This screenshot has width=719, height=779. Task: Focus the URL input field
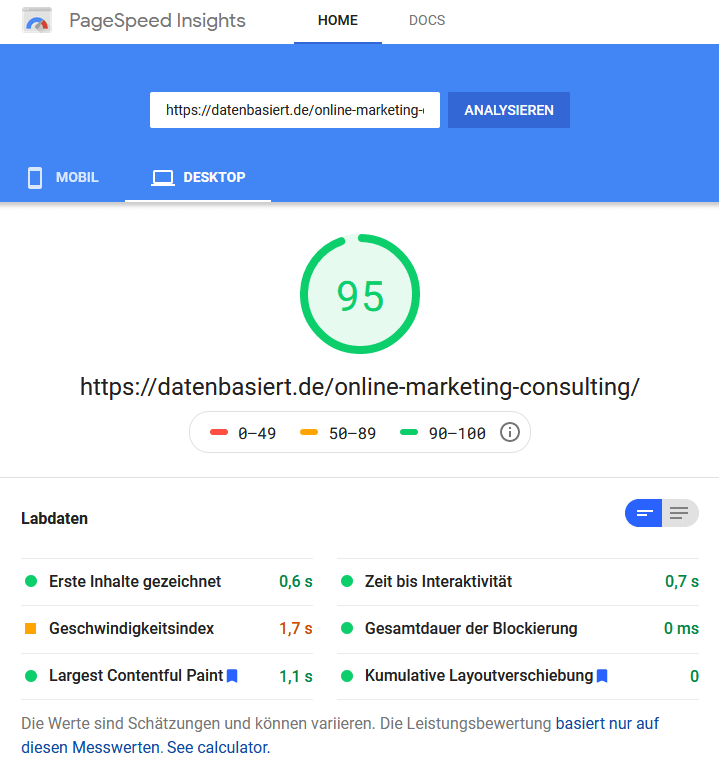pyautogui.click(x=295, y=110)
